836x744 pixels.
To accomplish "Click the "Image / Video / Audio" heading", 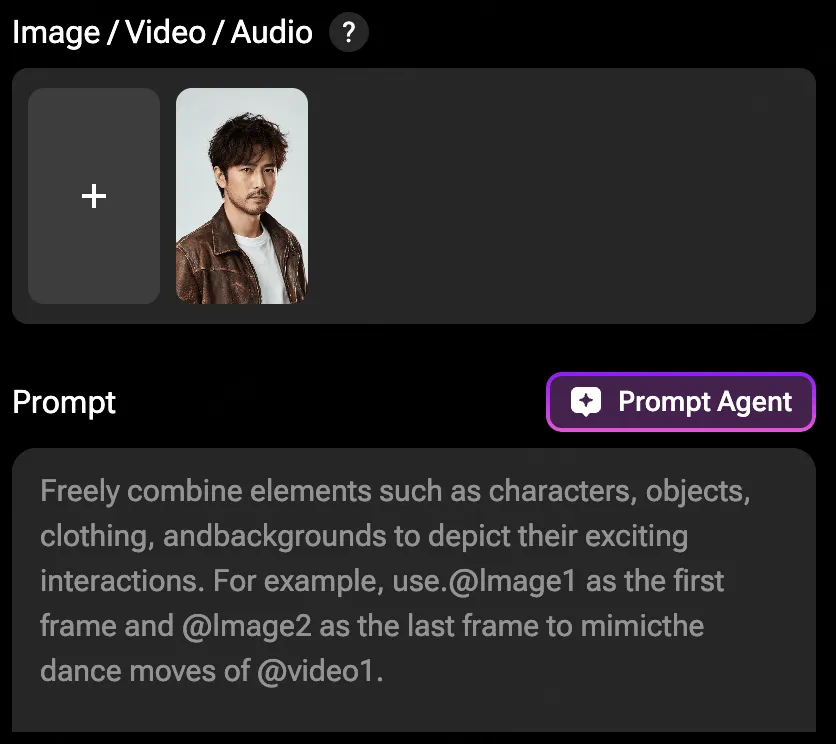I will pos(162,32).
